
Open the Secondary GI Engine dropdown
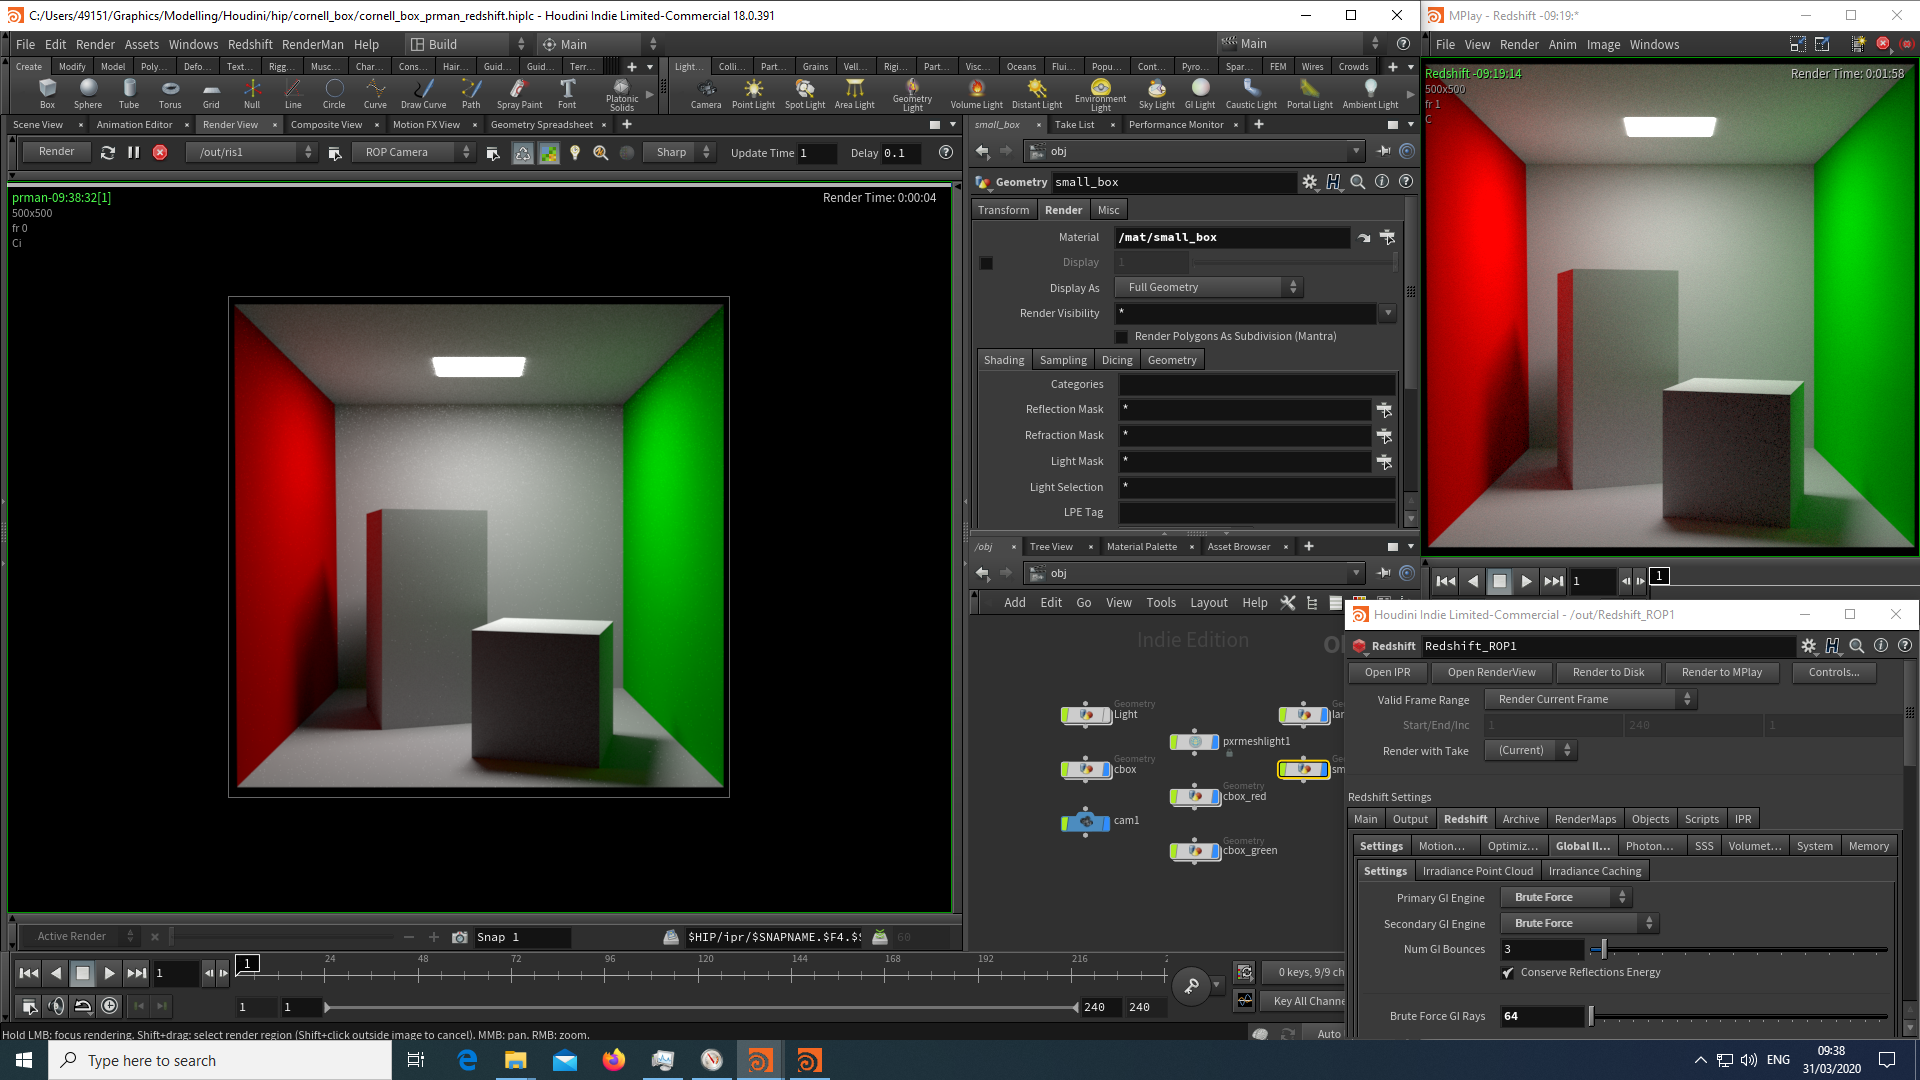(x=1579, y=924)
